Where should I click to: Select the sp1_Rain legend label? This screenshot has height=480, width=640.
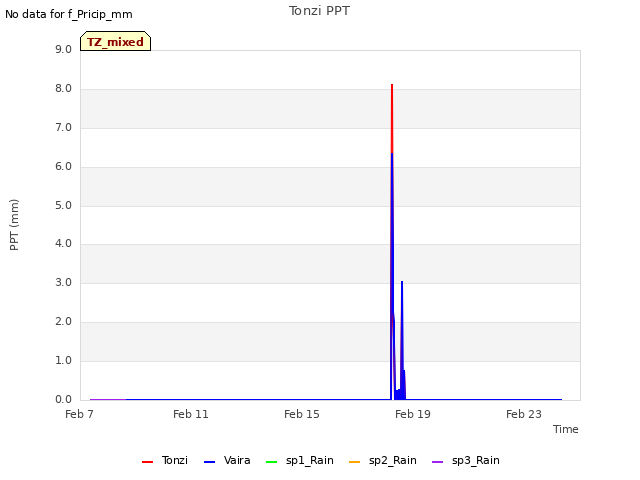(310, 460)
